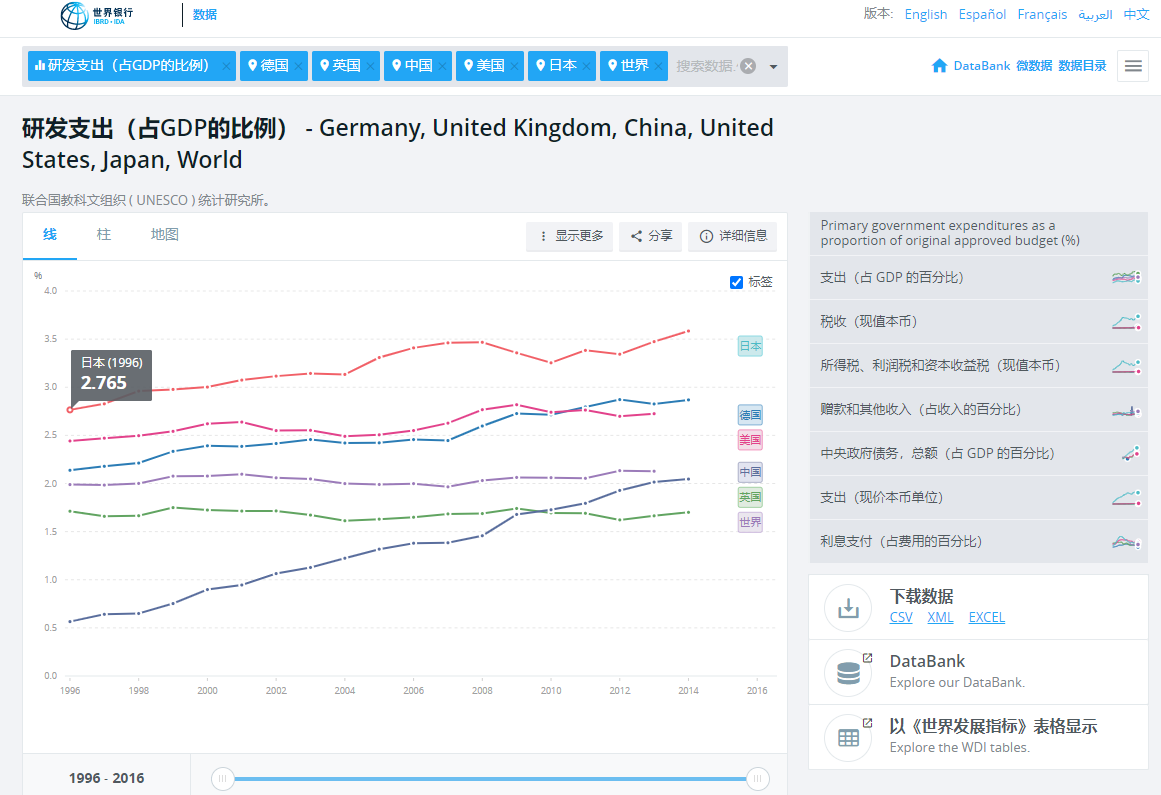
Task: Toggle the 标签 labels checkbox
Action: 737,282
